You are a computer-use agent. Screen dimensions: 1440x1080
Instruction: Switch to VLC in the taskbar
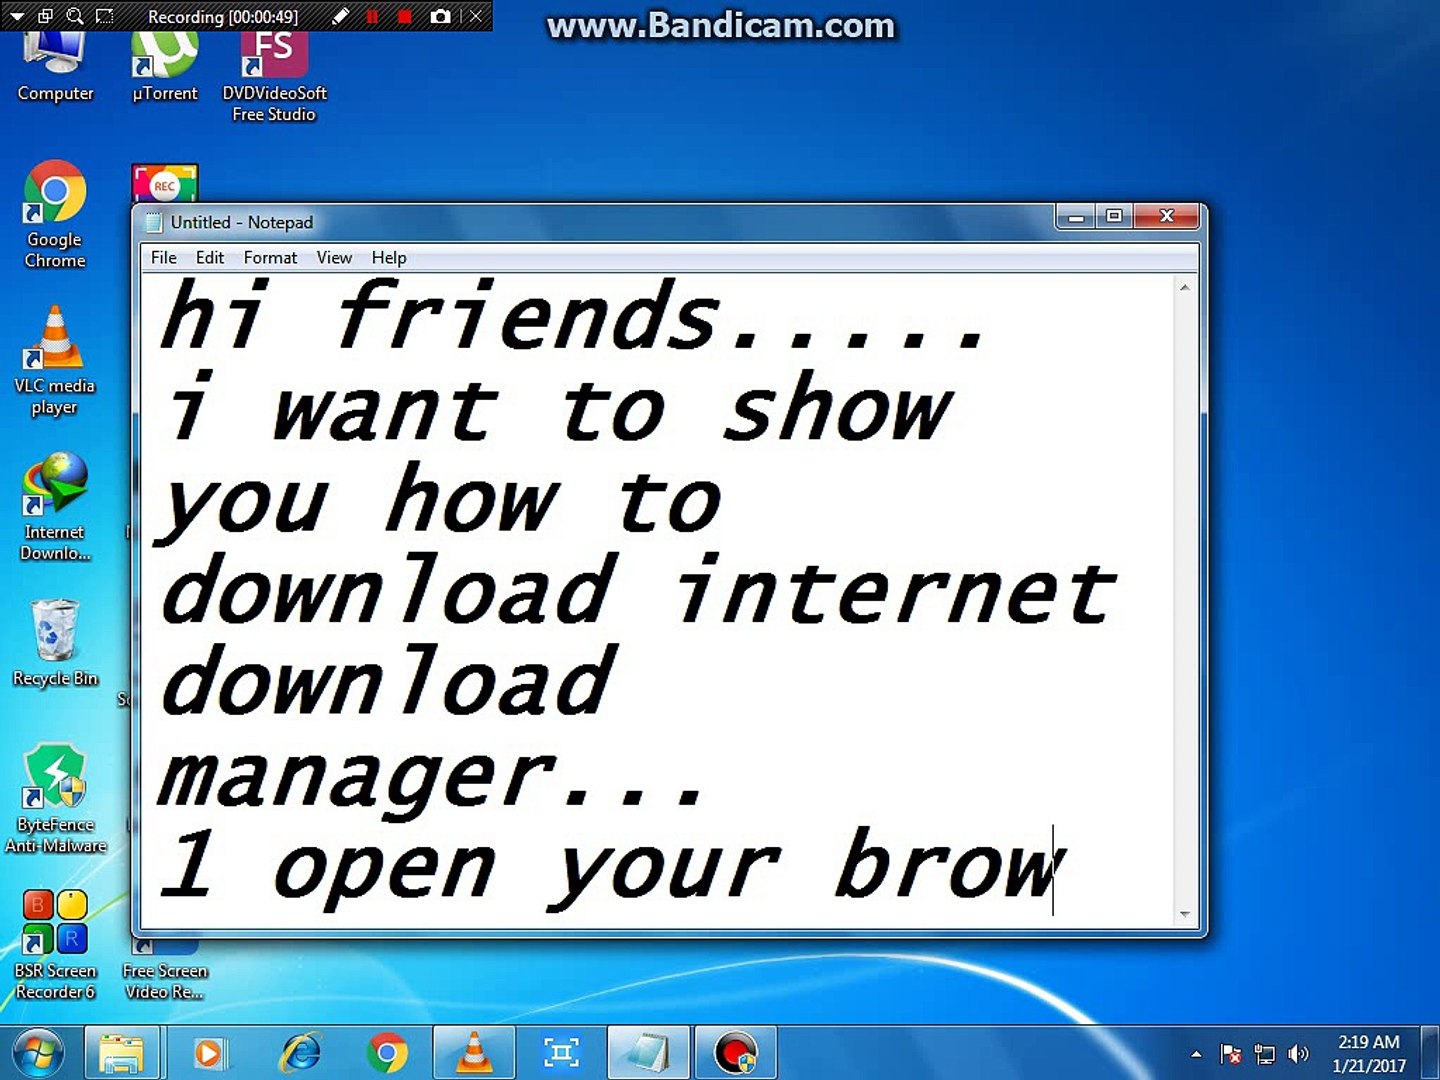coord(474,1053)
